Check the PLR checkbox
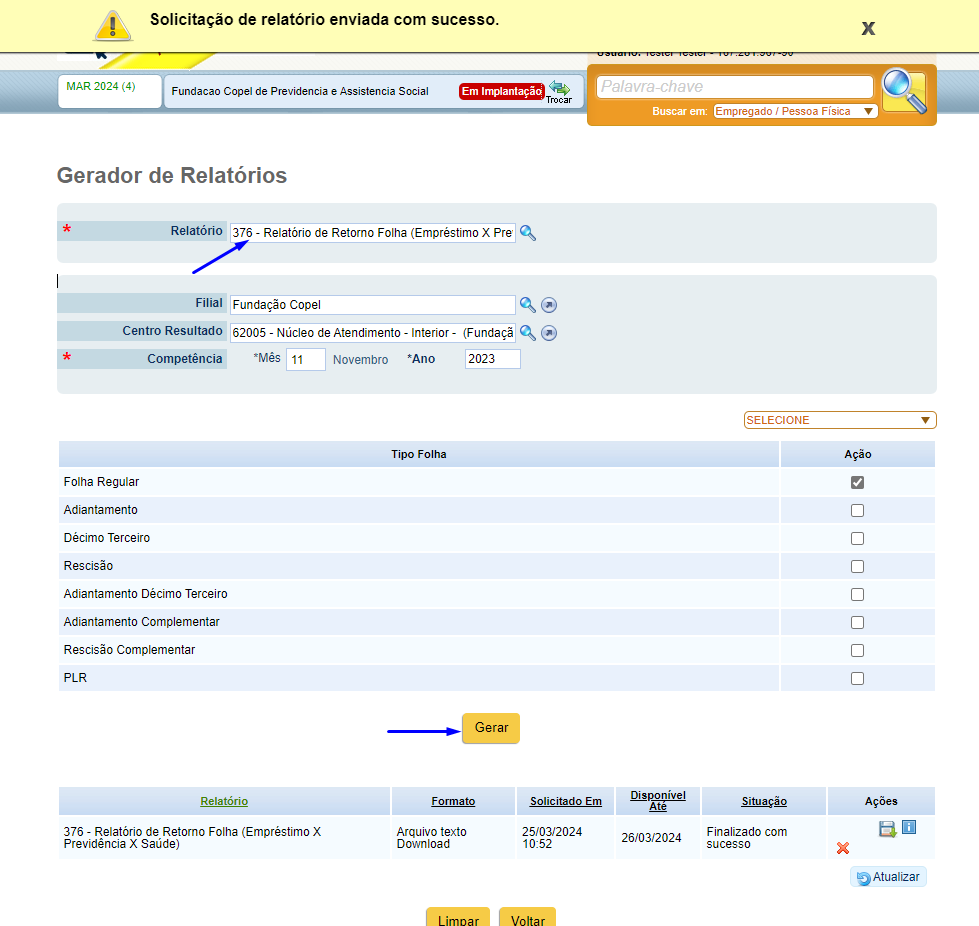This screenshot has height=926, width=979. tap(857, 679)
